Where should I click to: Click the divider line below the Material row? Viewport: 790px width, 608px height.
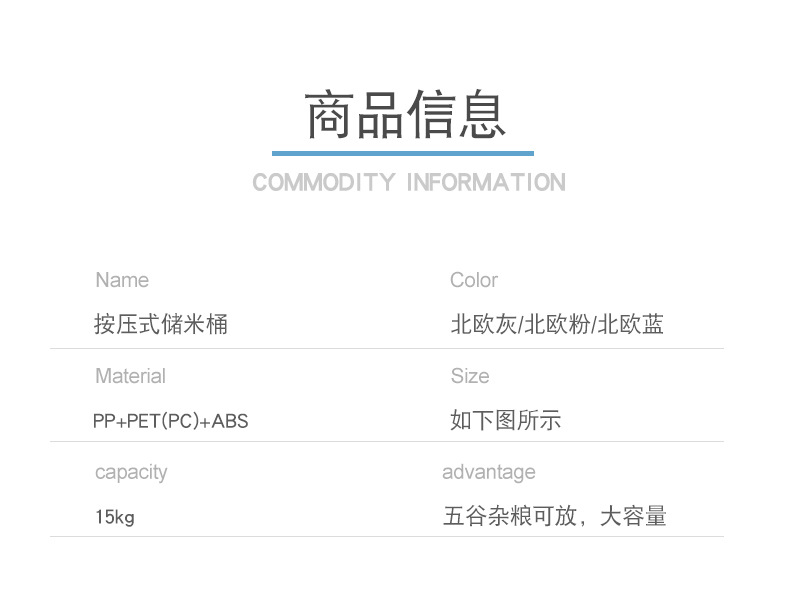click(x=386, y=441)
